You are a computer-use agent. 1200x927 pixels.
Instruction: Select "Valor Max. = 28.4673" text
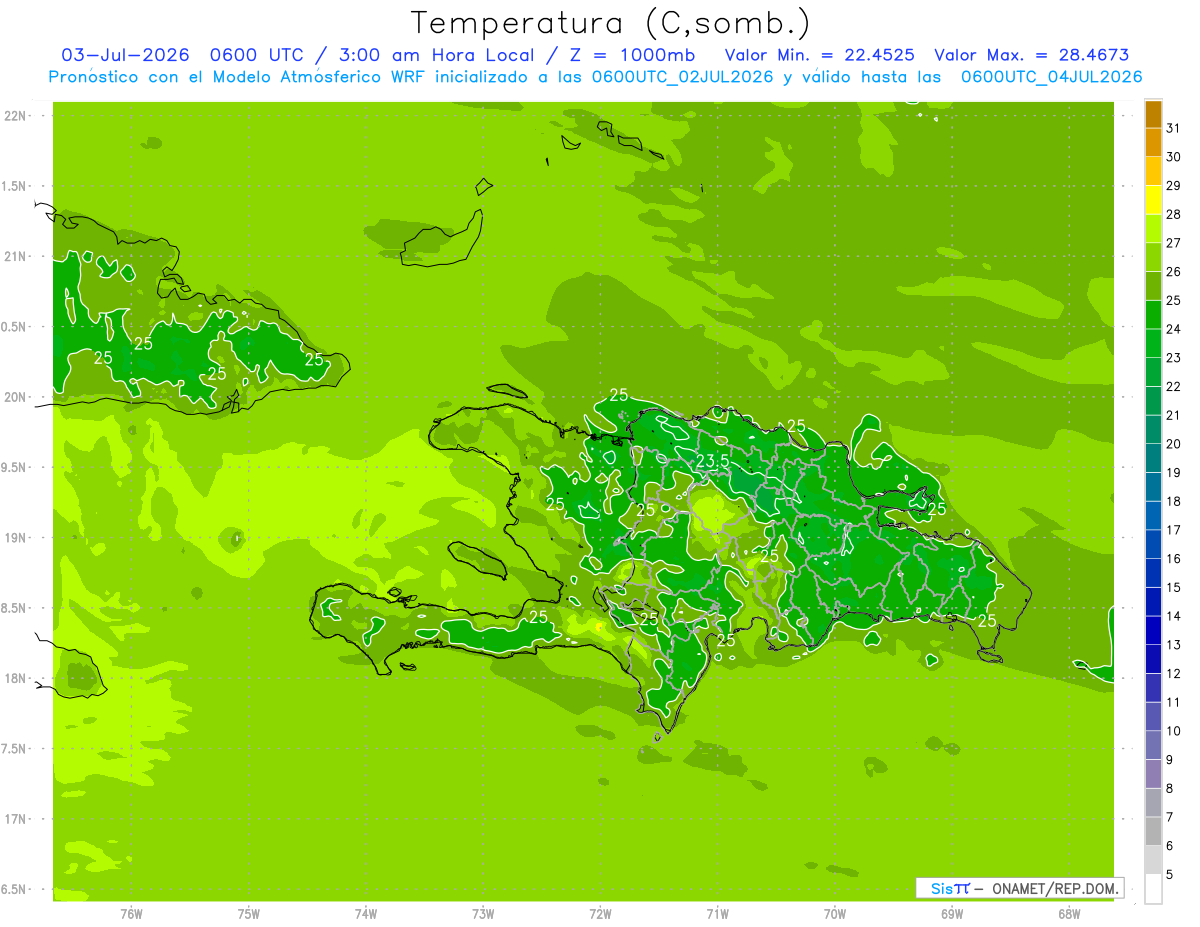[x=1032, y=55]
